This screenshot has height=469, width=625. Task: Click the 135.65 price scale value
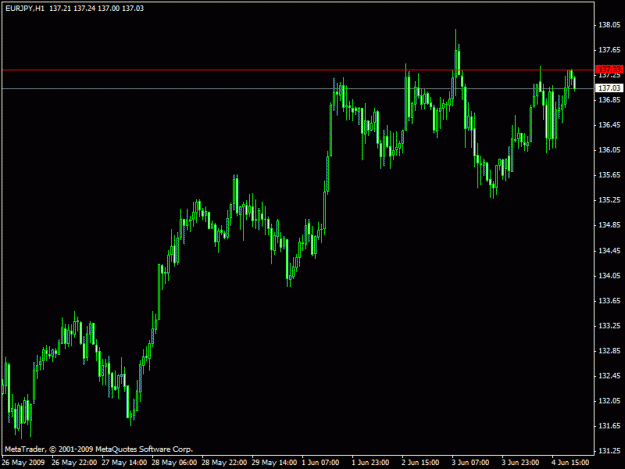tap(609, 175)
